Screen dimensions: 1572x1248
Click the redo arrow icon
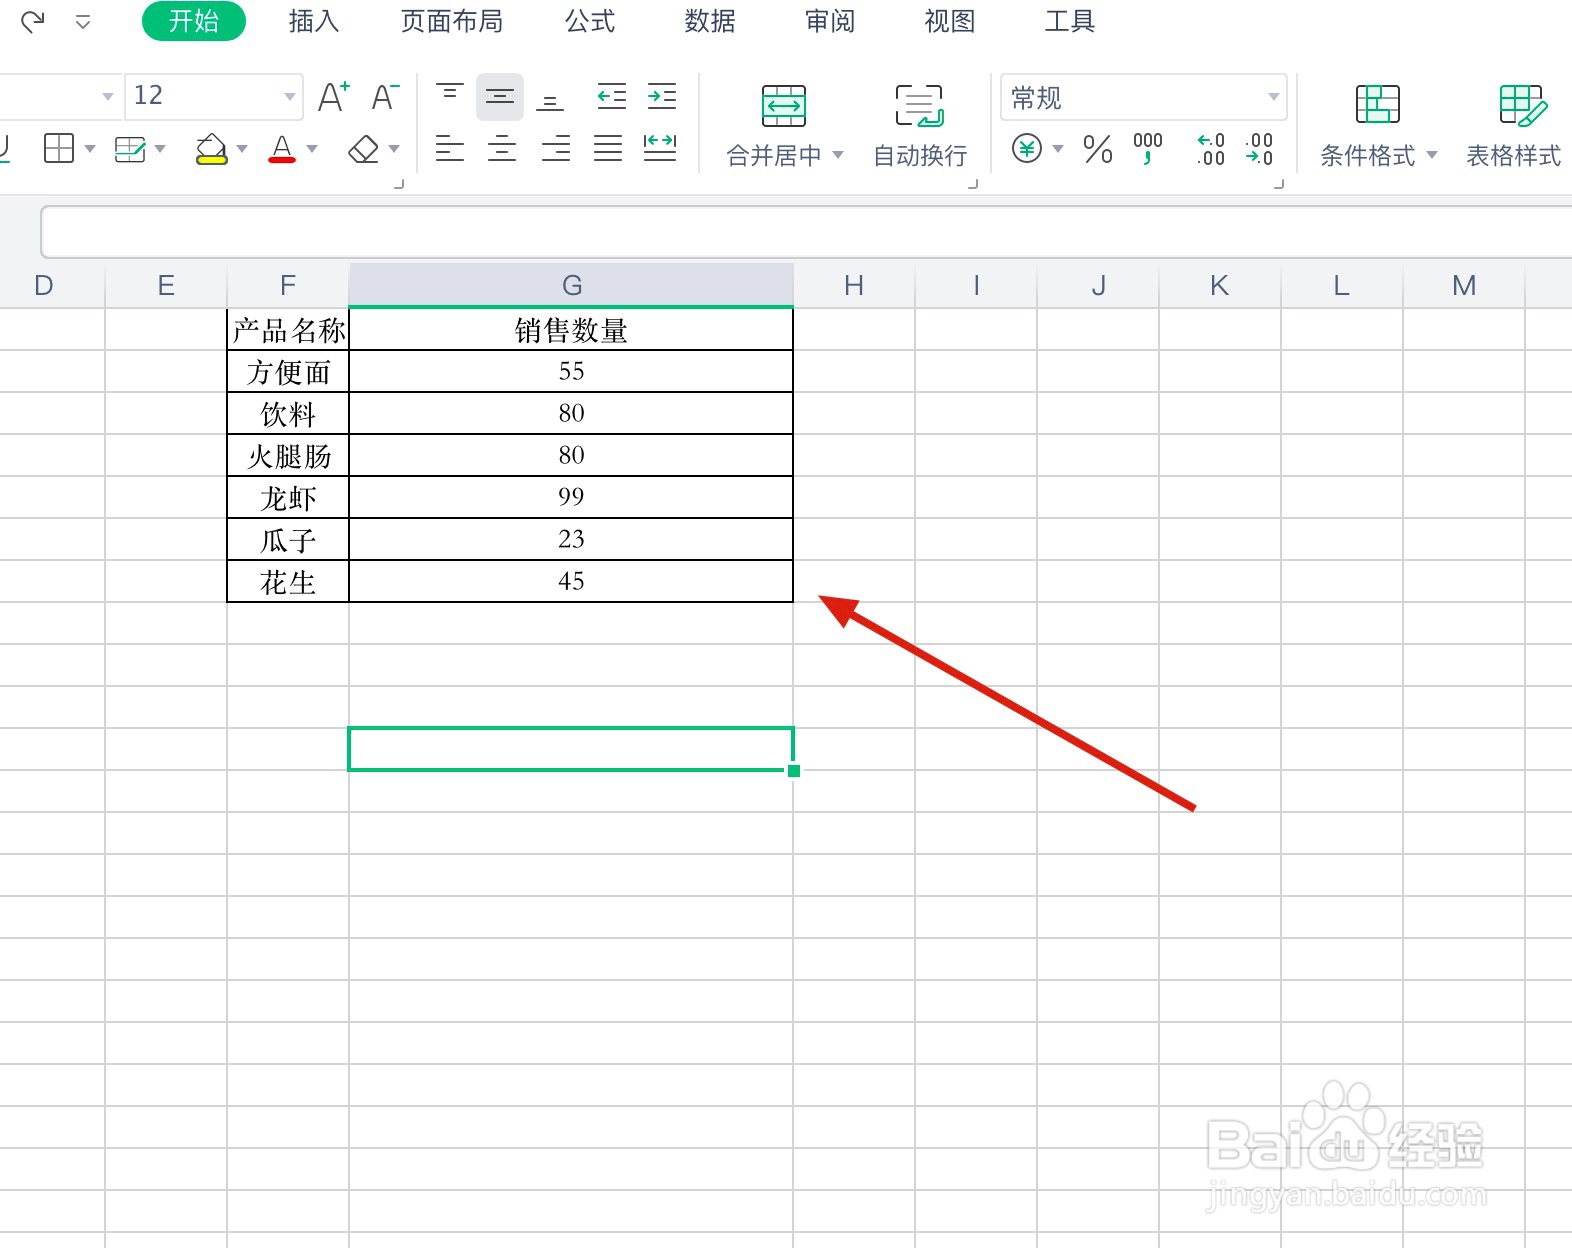(33, 21)
